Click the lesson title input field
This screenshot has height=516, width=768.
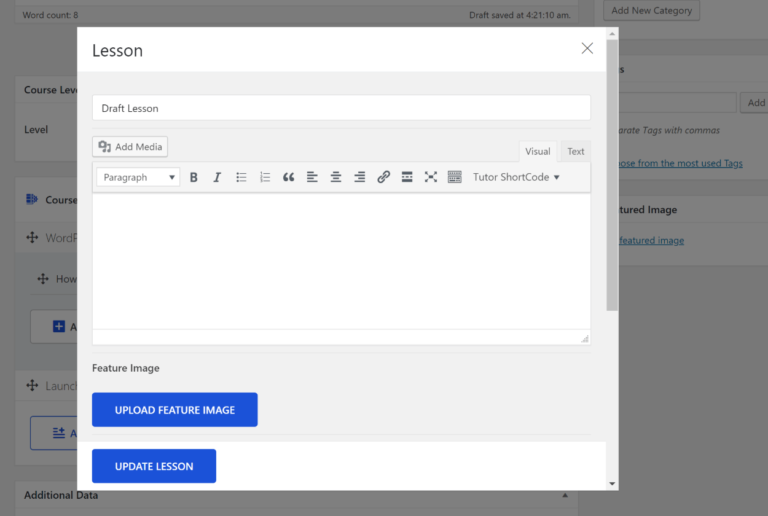(x=341, y=108)
